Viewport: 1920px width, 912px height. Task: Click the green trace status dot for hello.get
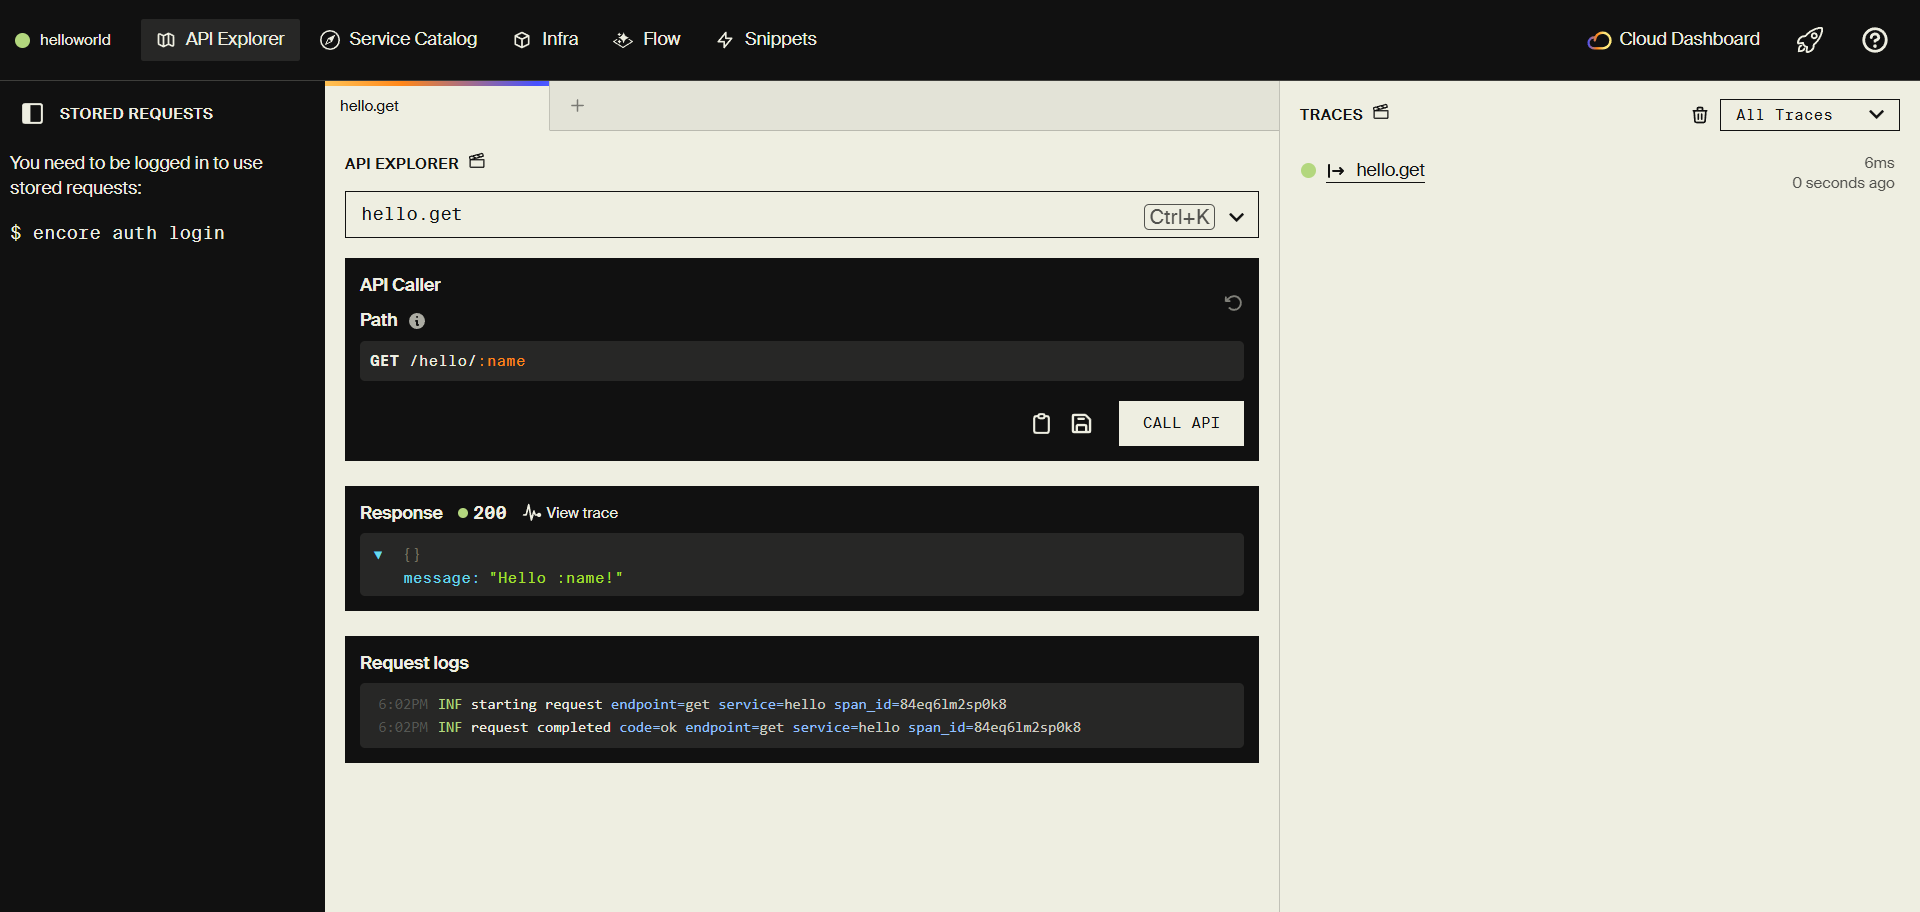(1308, 171)
